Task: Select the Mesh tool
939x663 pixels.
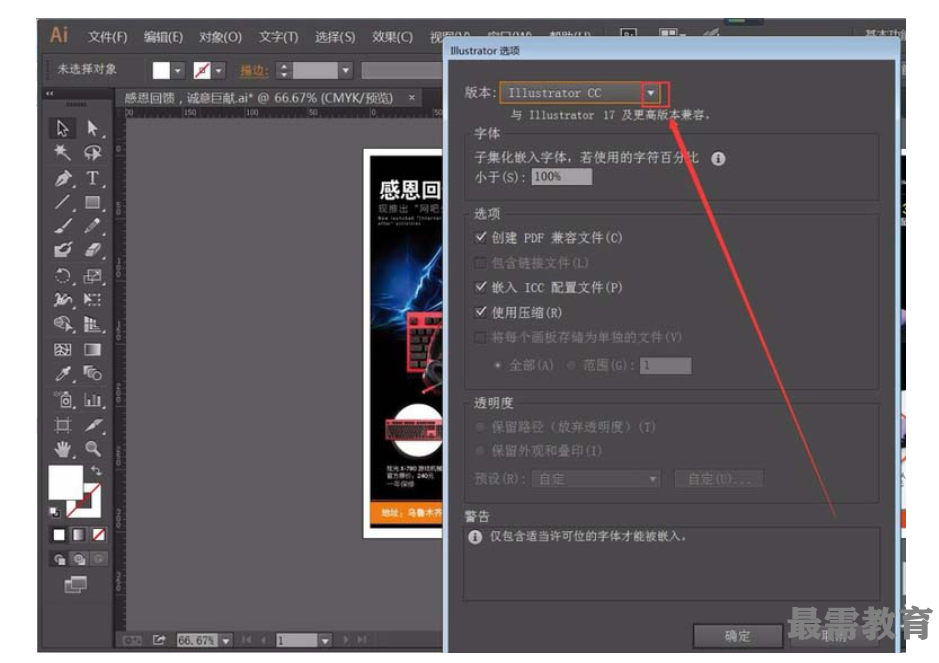Action: pos(62,349)
